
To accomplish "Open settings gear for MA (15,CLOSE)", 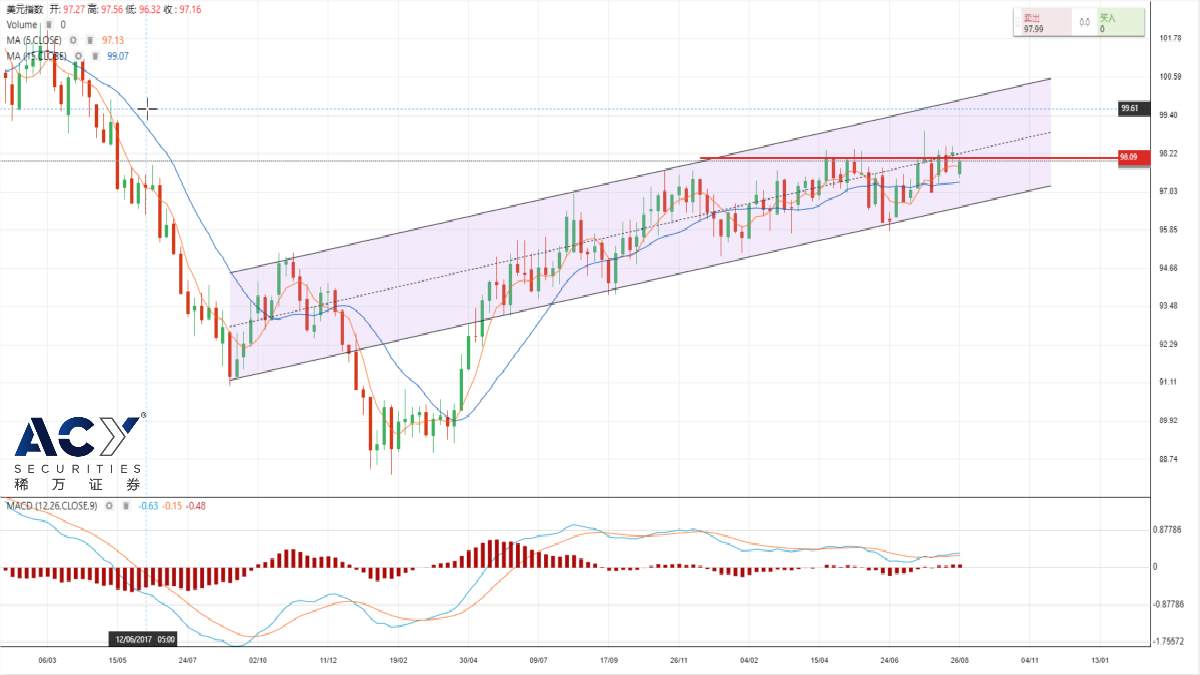I will (79, 56).
